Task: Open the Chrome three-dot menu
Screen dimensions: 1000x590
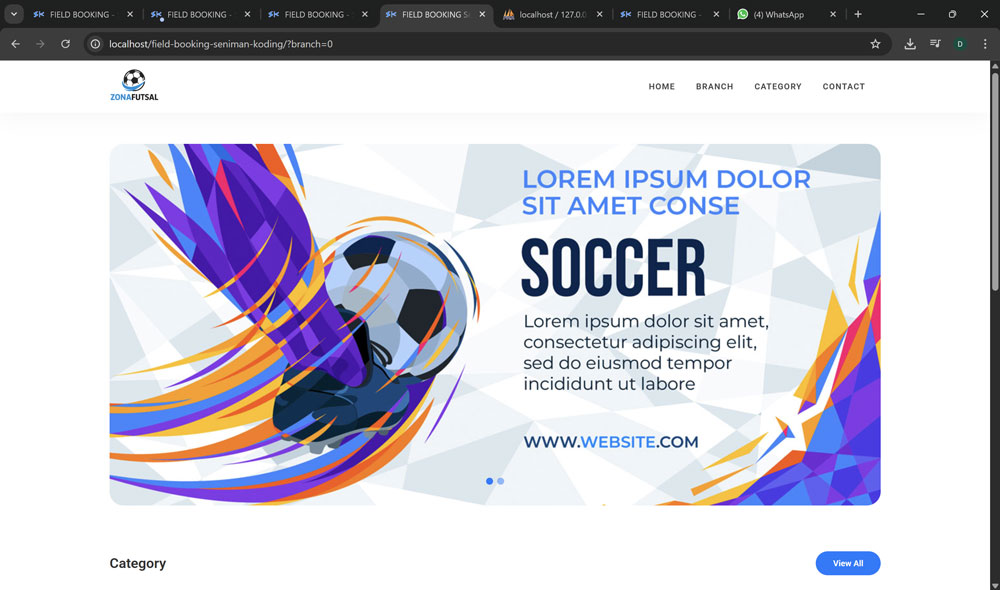Action: (985, 44)
